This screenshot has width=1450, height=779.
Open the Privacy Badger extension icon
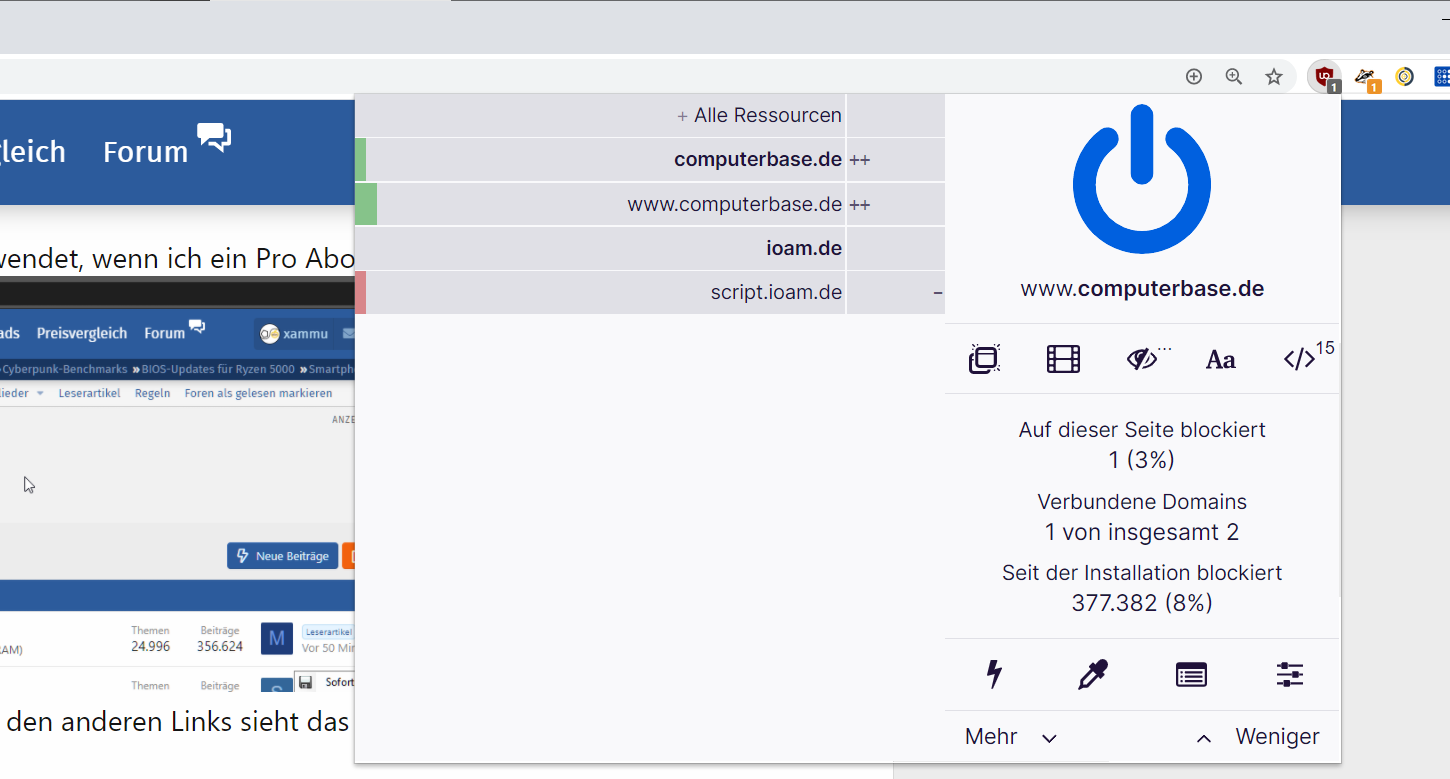click(x=1366, y=77)
